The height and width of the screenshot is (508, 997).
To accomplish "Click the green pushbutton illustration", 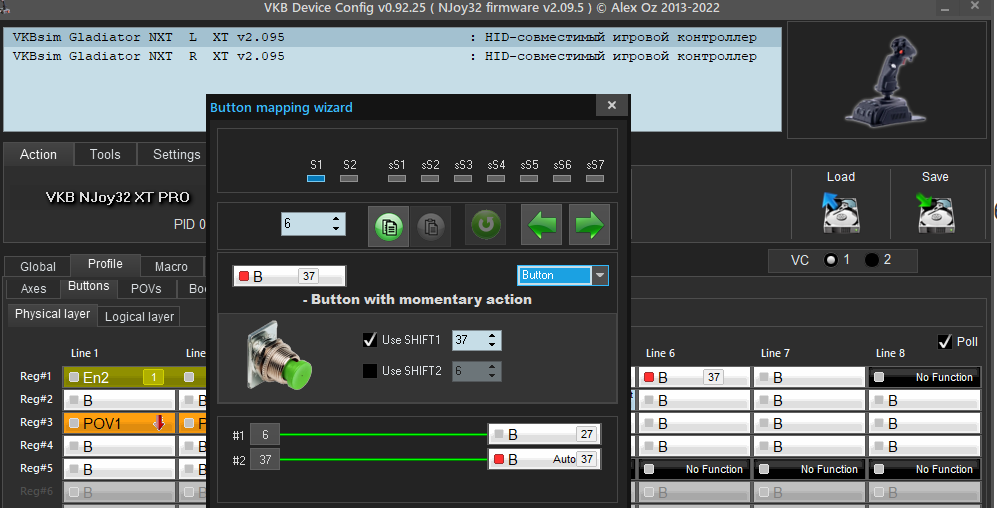I will click(279, 355).
